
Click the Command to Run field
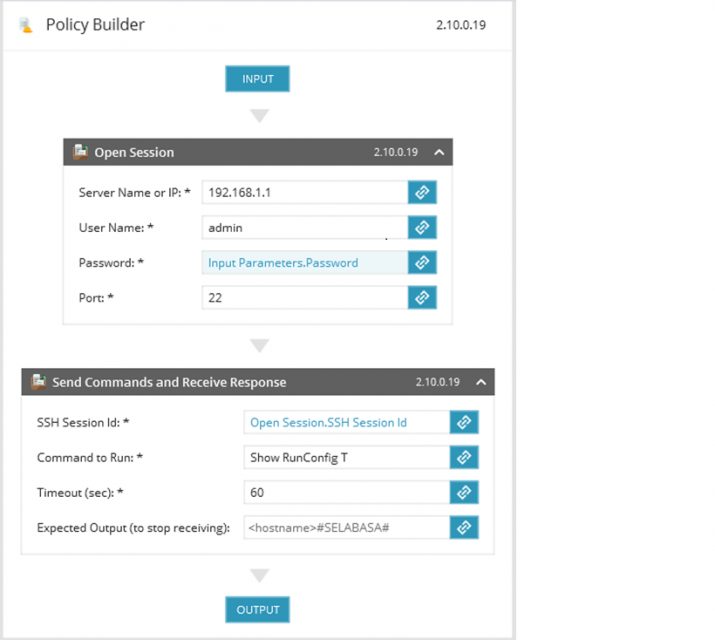(x=347, y=457)
